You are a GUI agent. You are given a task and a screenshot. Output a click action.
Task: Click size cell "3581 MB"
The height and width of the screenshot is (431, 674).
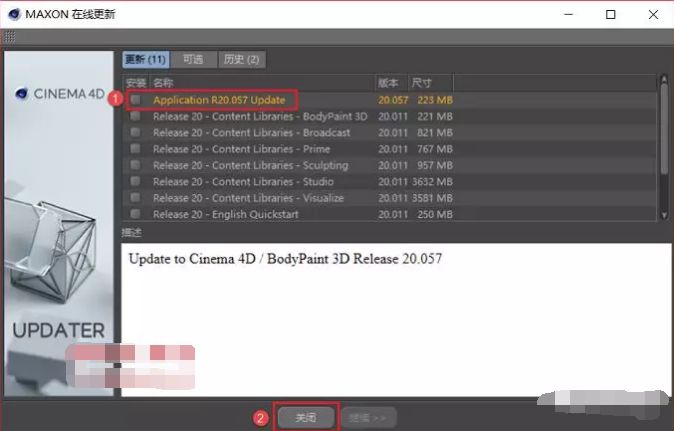coord(432,198)
